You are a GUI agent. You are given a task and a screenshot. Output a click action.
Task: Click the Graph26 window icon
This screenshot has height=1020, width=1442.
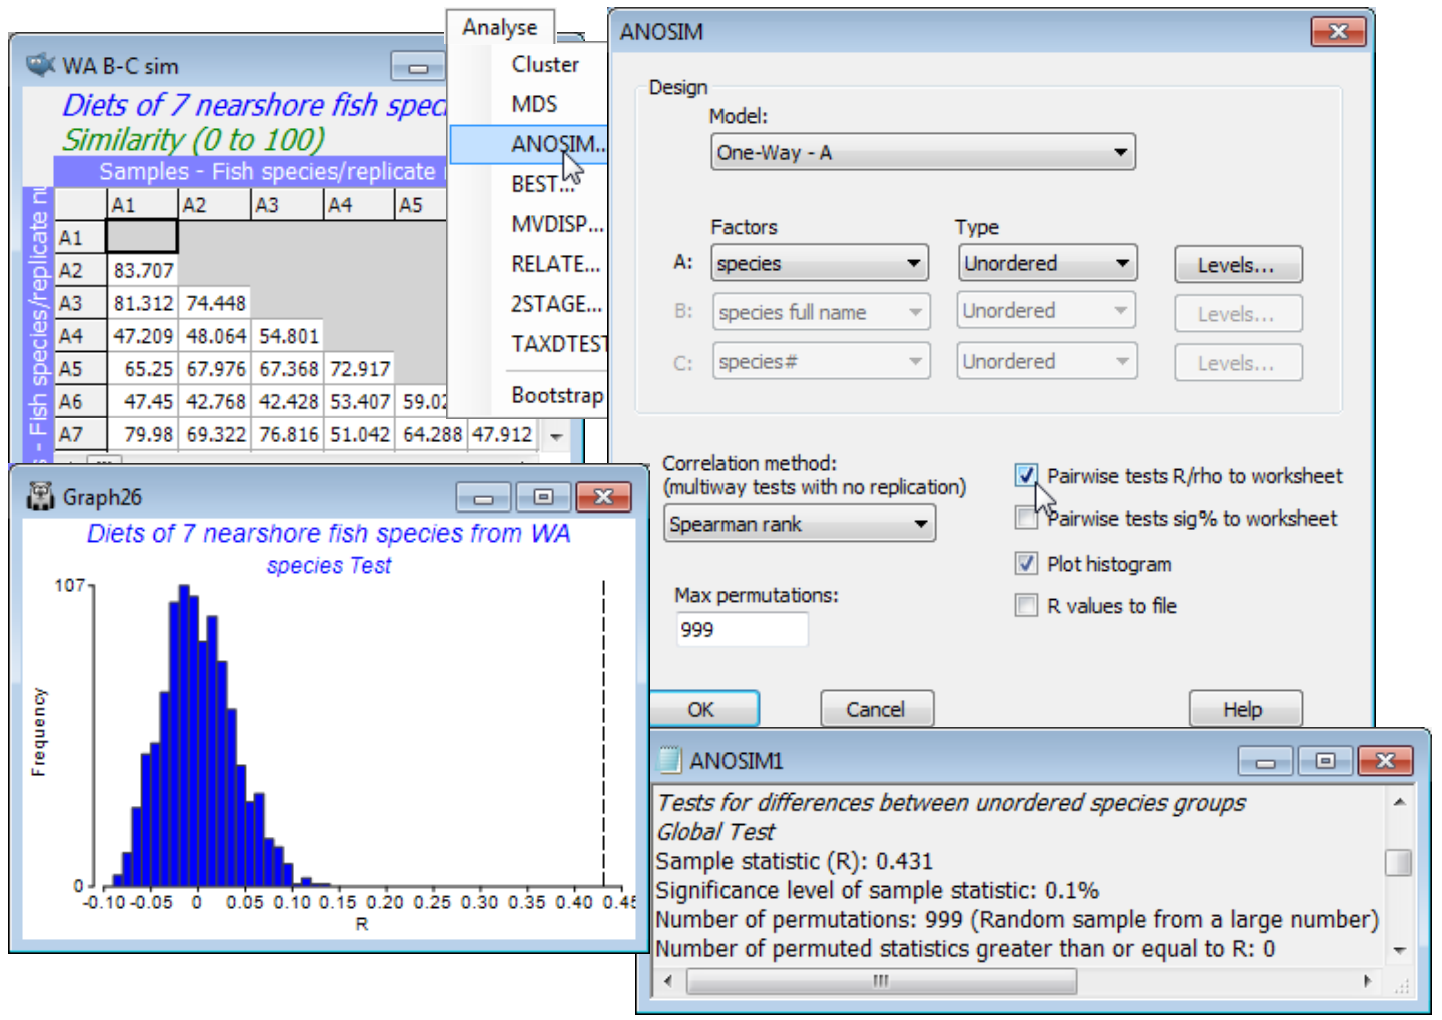point(40,496)
